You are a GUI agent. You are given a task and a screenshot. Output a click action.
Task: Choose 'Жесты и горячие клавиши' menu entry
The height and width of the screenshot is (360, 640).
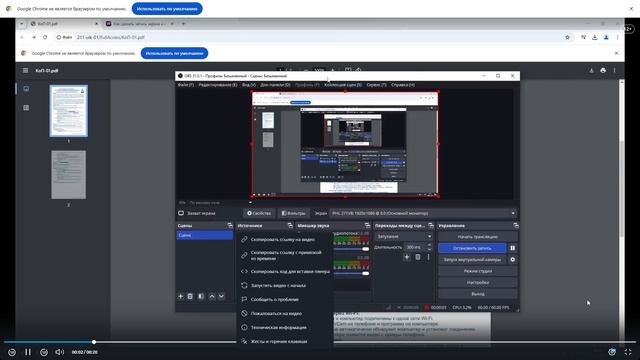[x=285, y=341]
